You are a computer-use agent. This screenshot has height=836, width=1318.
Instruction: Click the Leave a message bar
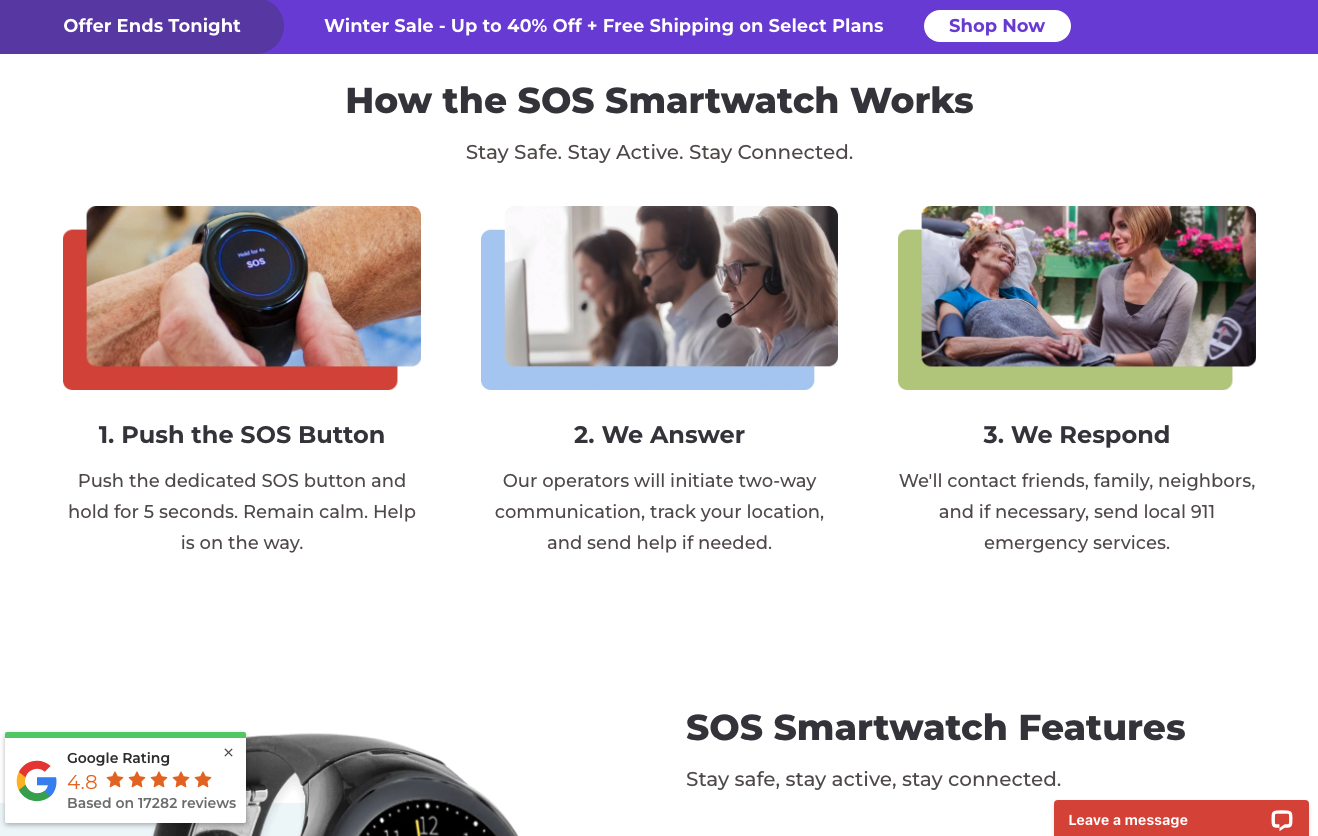tap(1181, 818)
